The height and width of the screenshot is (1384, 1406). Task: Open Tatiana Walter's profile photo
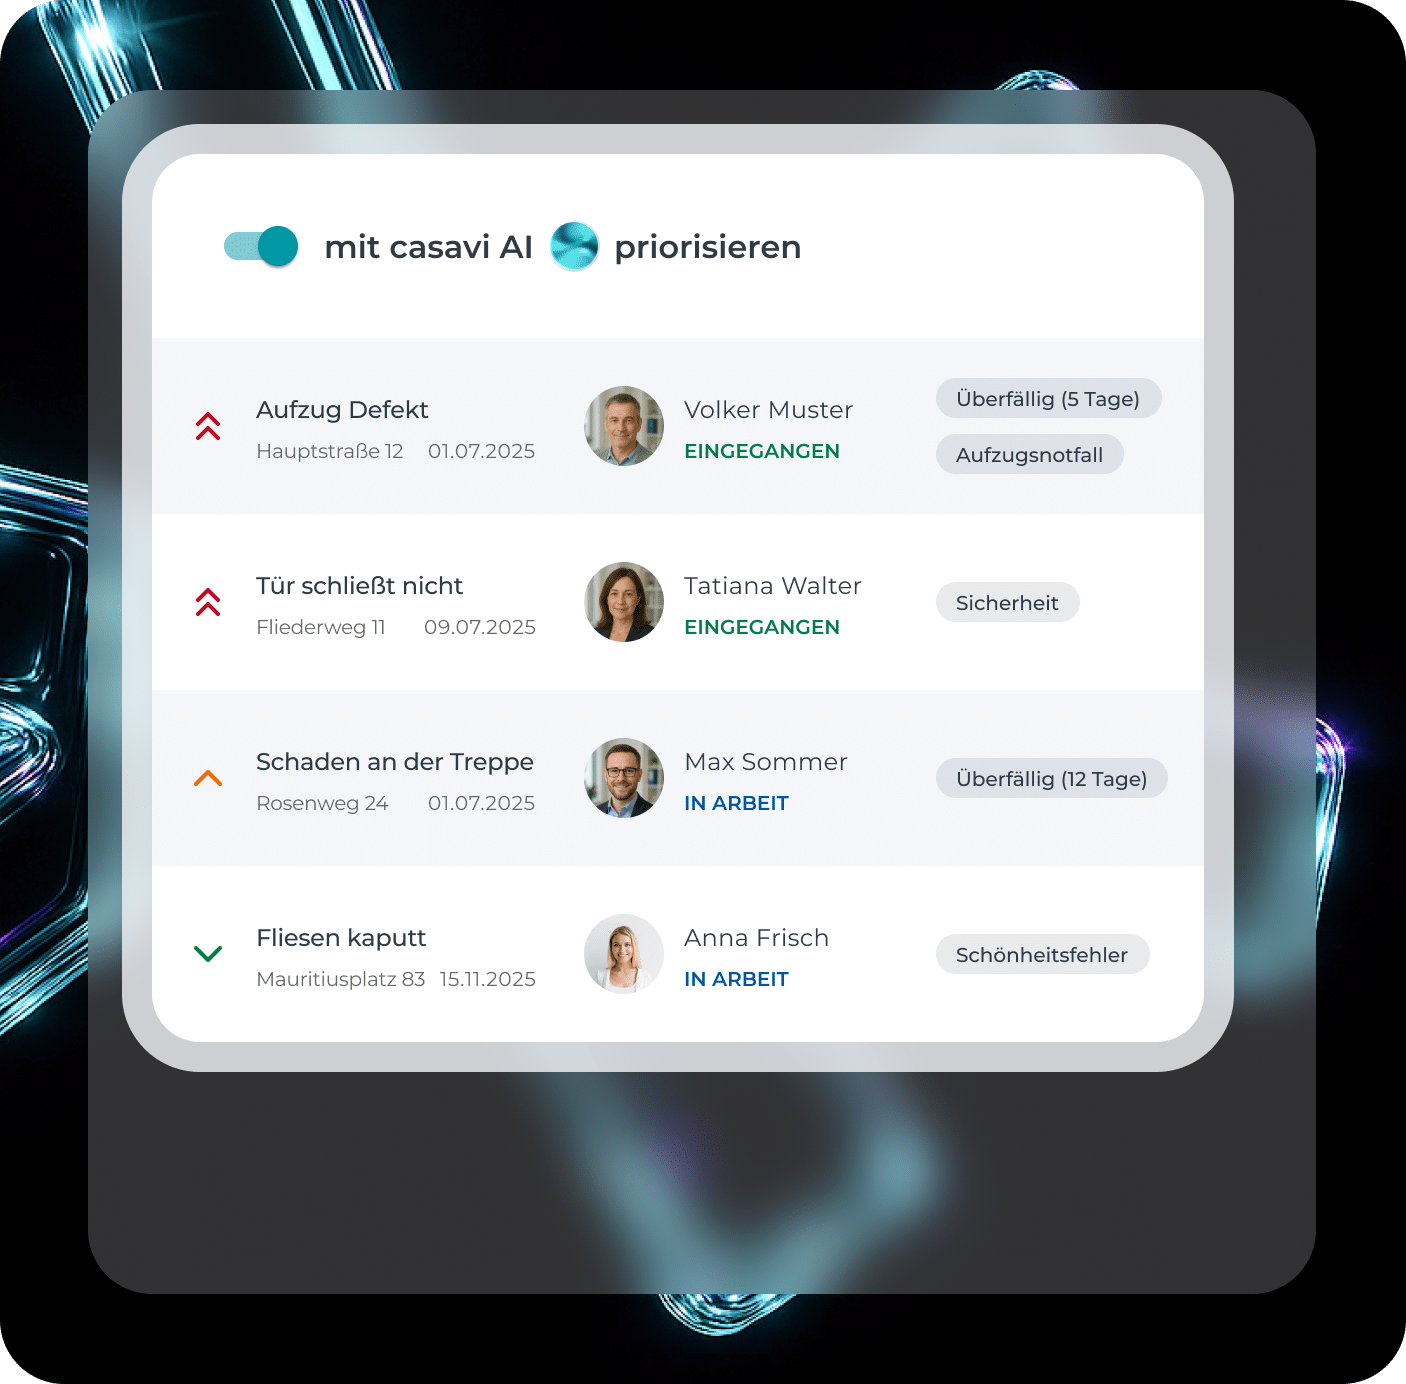pyautogui.click(x=624, y=602)
